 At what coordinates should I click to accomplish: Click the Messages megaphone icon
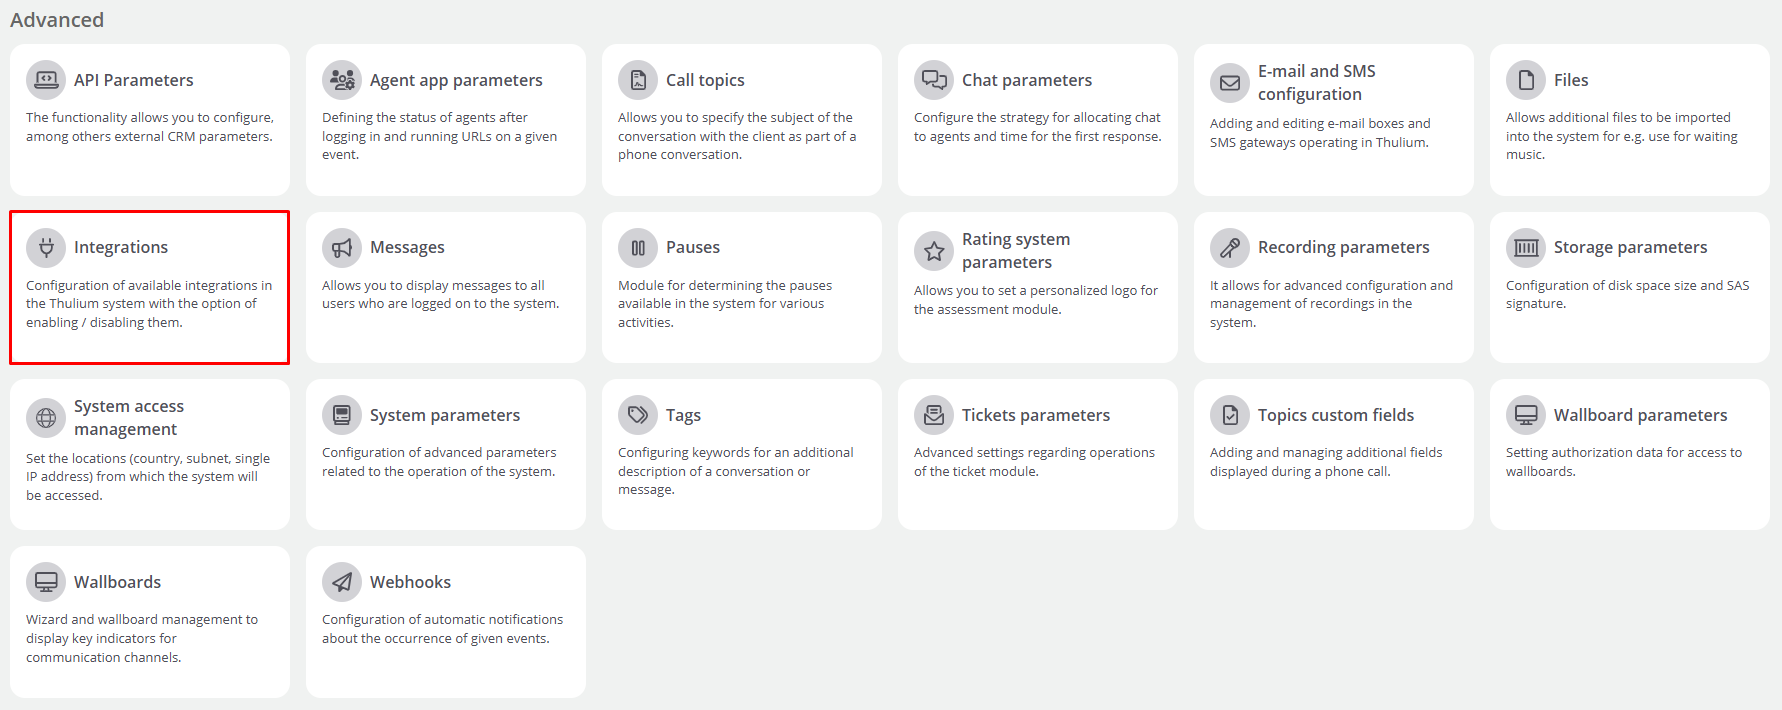coord(342,248)
